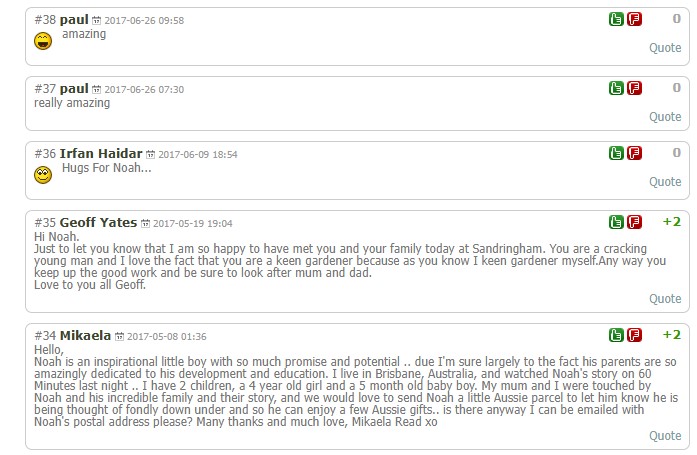Click the date icon next to 2017-06-09 18:54
Image resolution: width=697 pixels, height=455 pixels.
tap(151, 155)
